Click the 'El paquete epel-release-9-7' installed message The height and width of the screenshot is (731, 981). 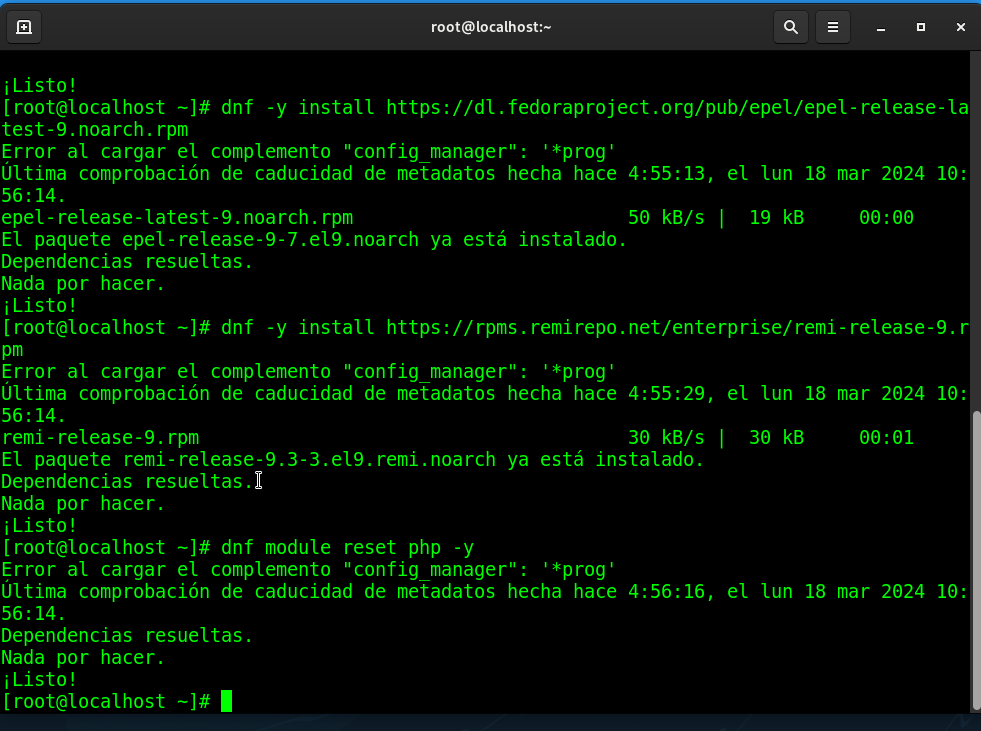[314, 239]
